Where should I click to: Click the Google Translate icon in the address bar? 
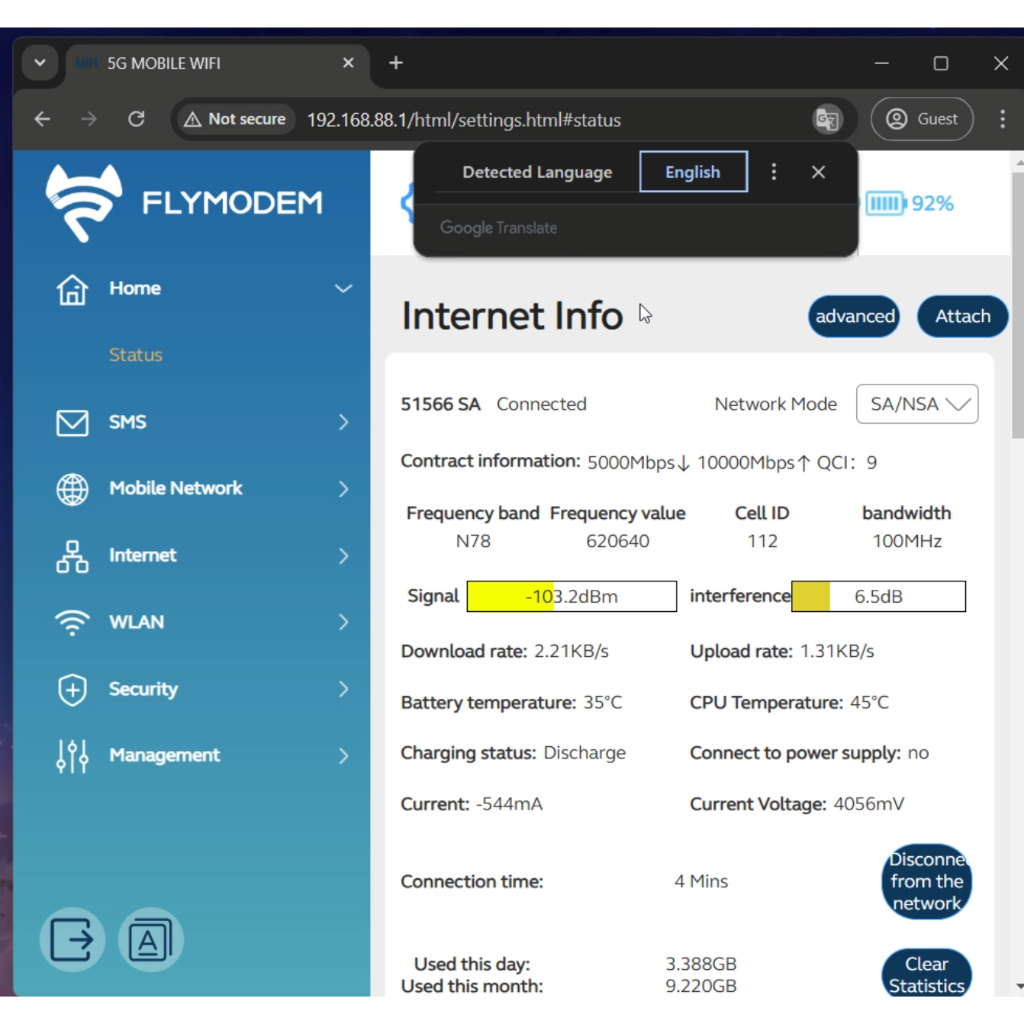pyautogui.click(x=826, y=120)
